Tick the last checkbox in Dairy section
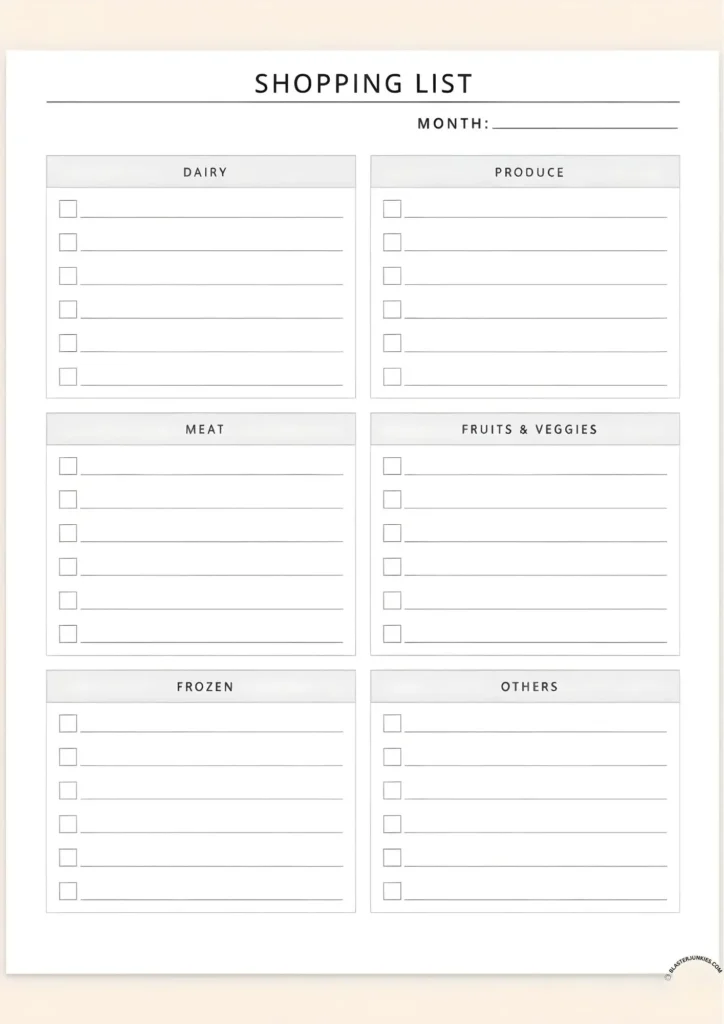Screen dimensions: 724x1024 coord(68,377)
